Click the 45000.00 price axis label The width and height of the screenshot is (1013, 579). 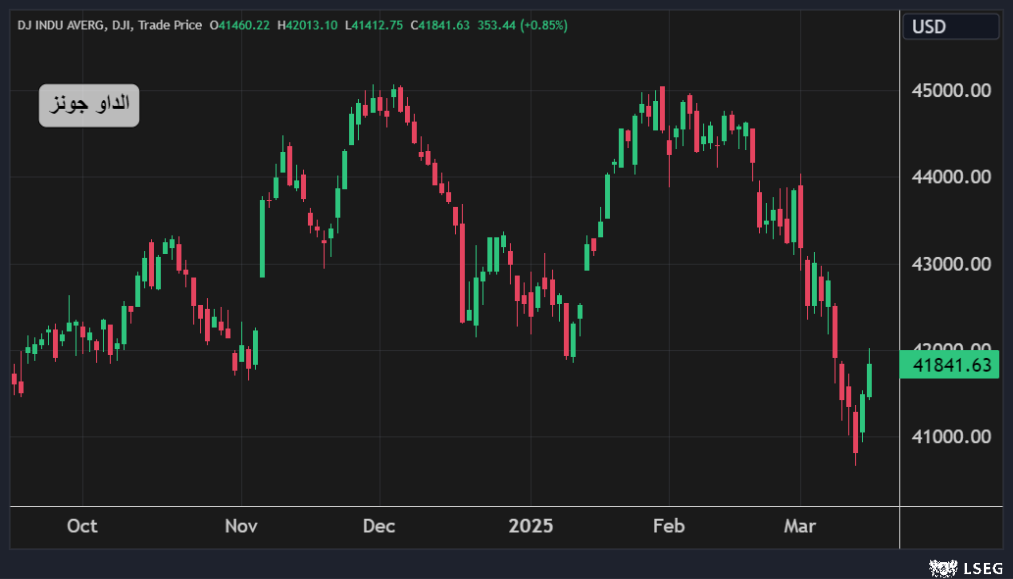[951, 91]
